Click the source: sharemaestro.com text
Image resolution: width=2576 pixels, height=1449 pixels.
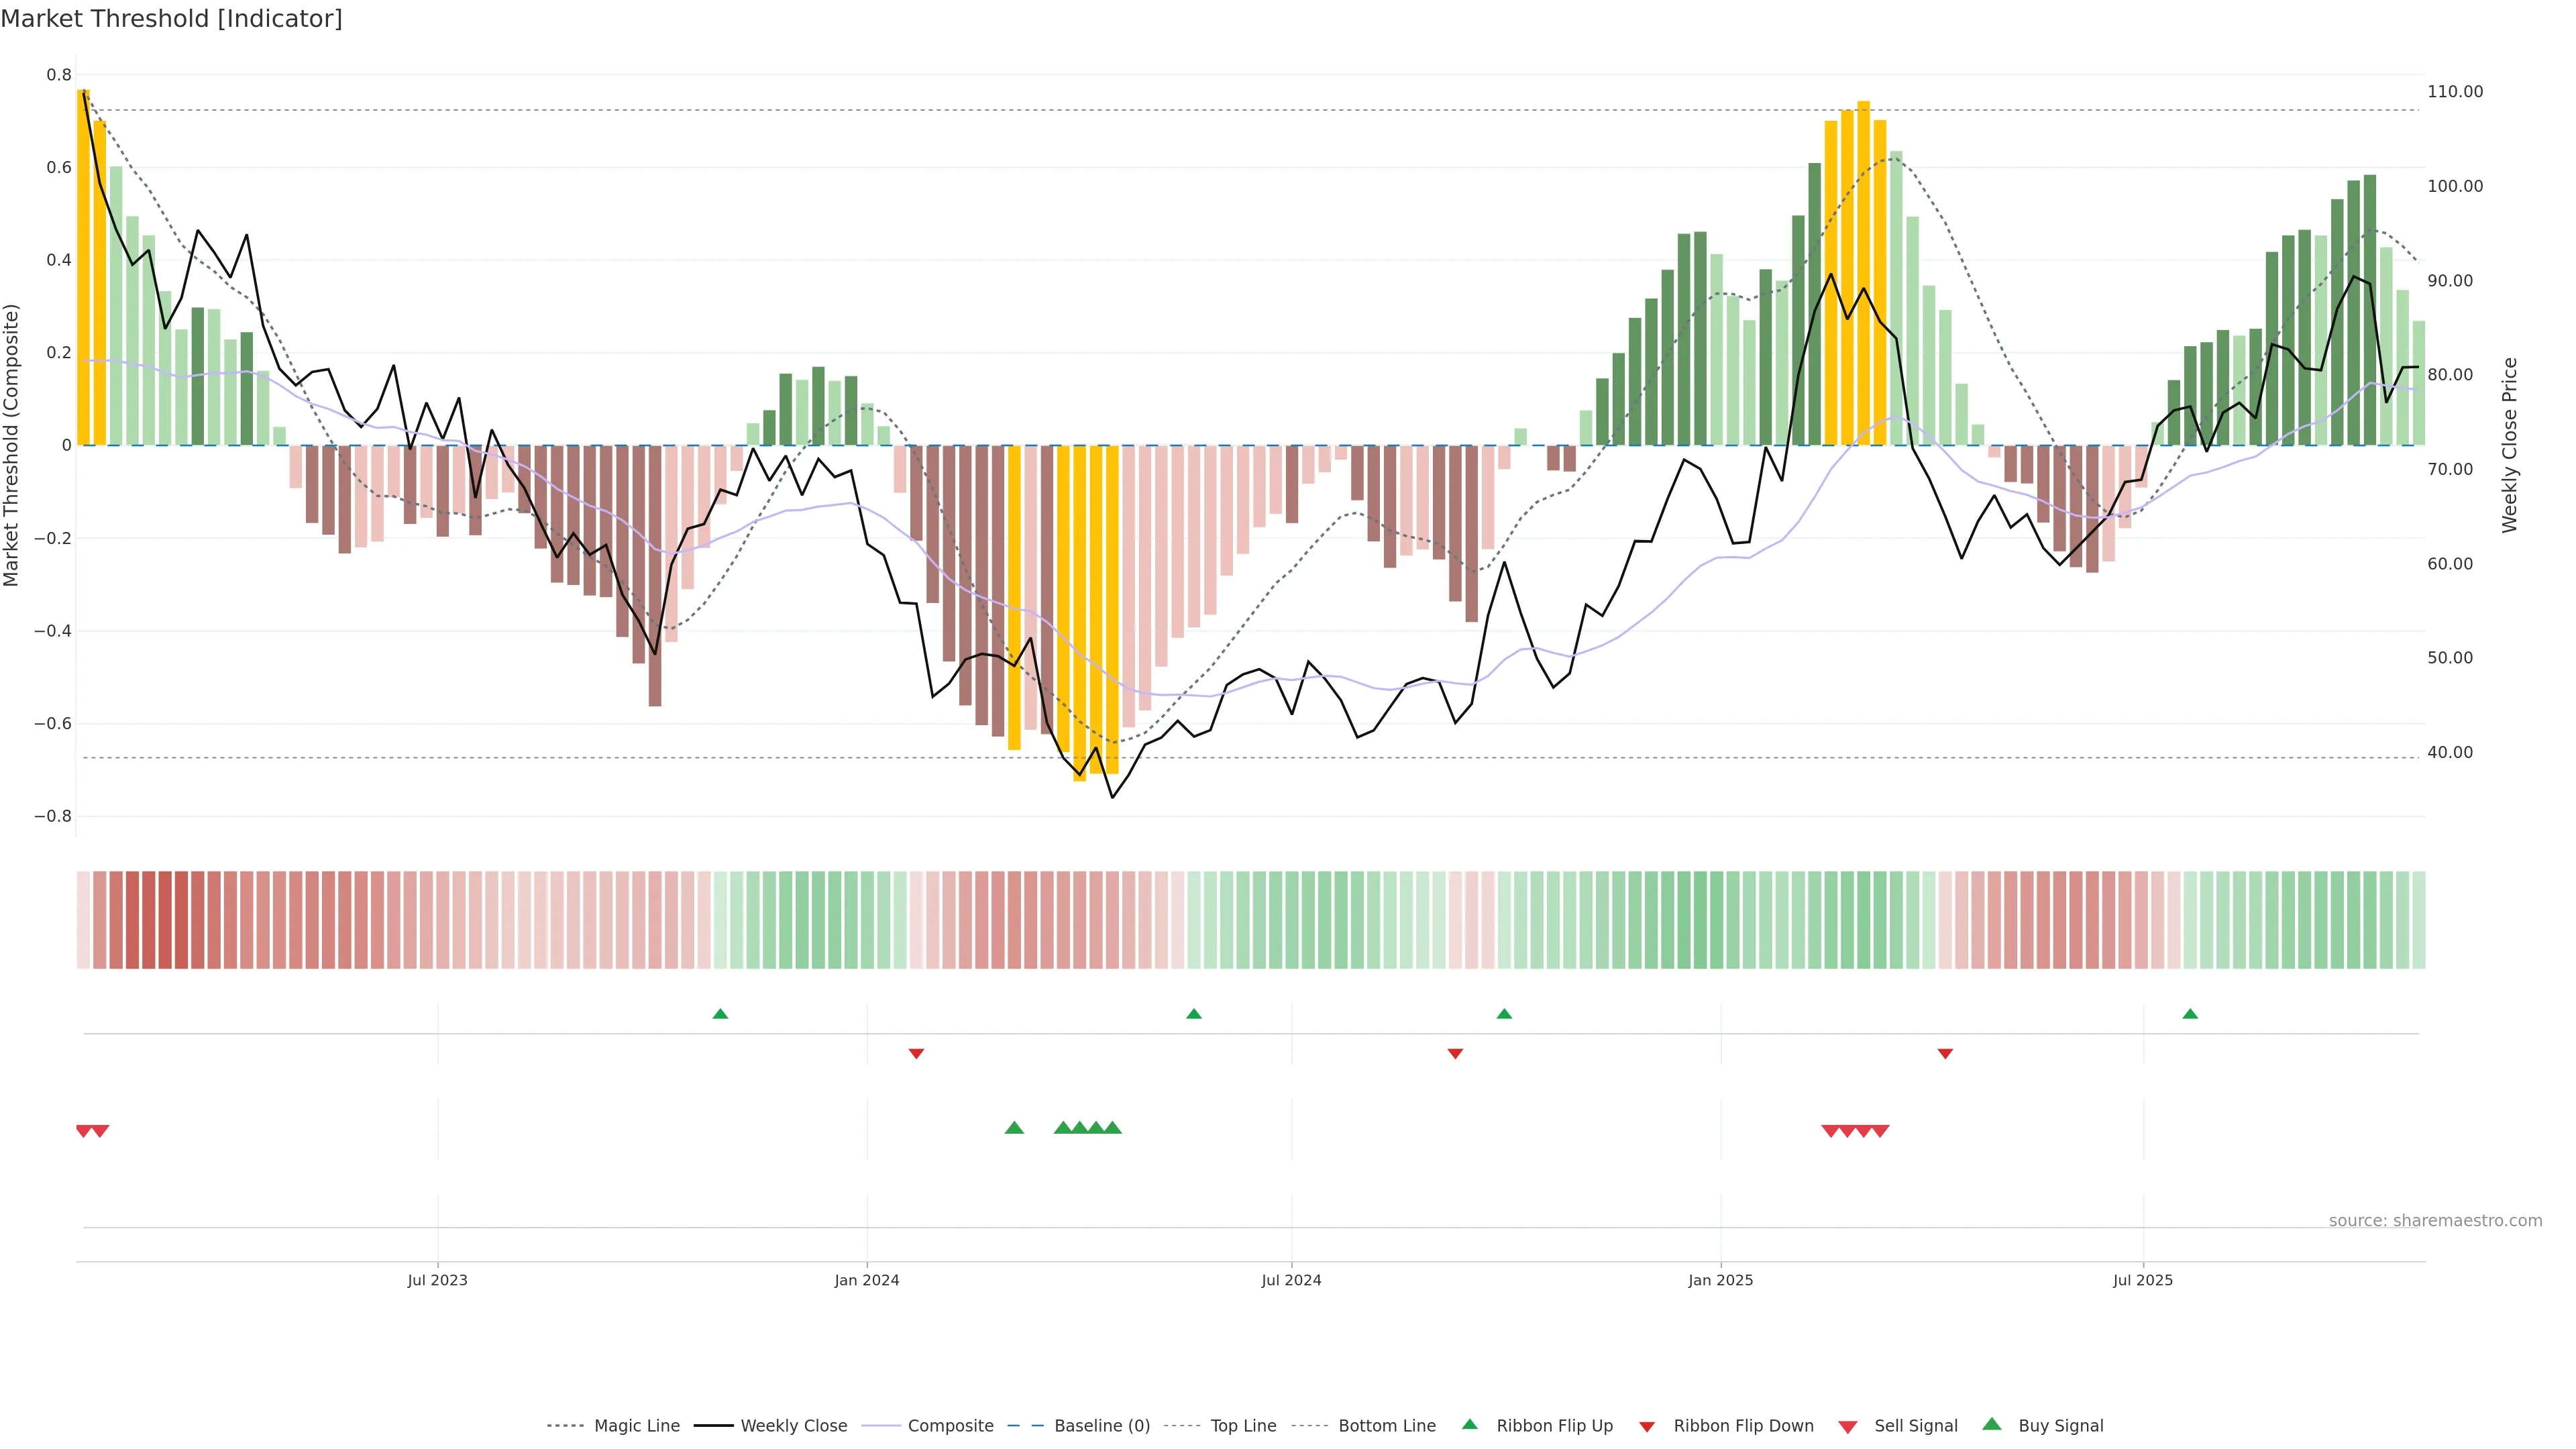click(2435, 1220)
